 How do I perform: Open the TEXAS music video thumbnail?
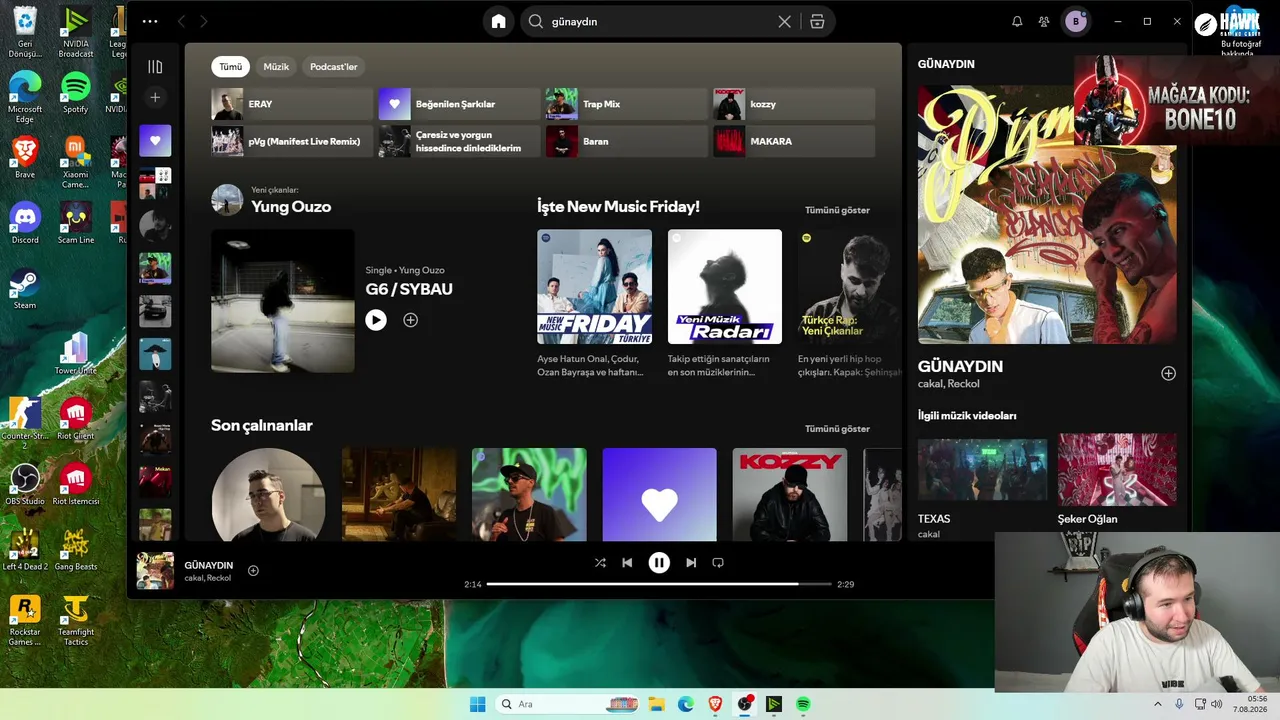pos(982,470)
